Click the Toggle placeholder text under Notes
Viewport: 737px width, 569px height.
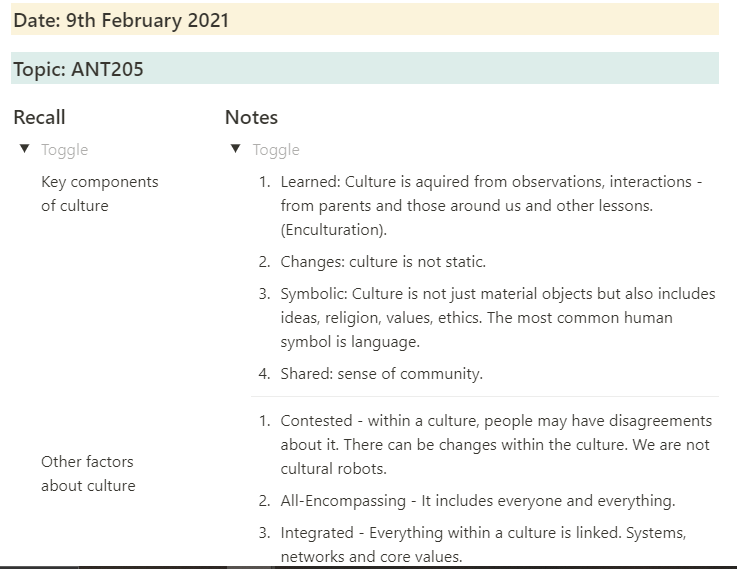[x=276, y=150]
